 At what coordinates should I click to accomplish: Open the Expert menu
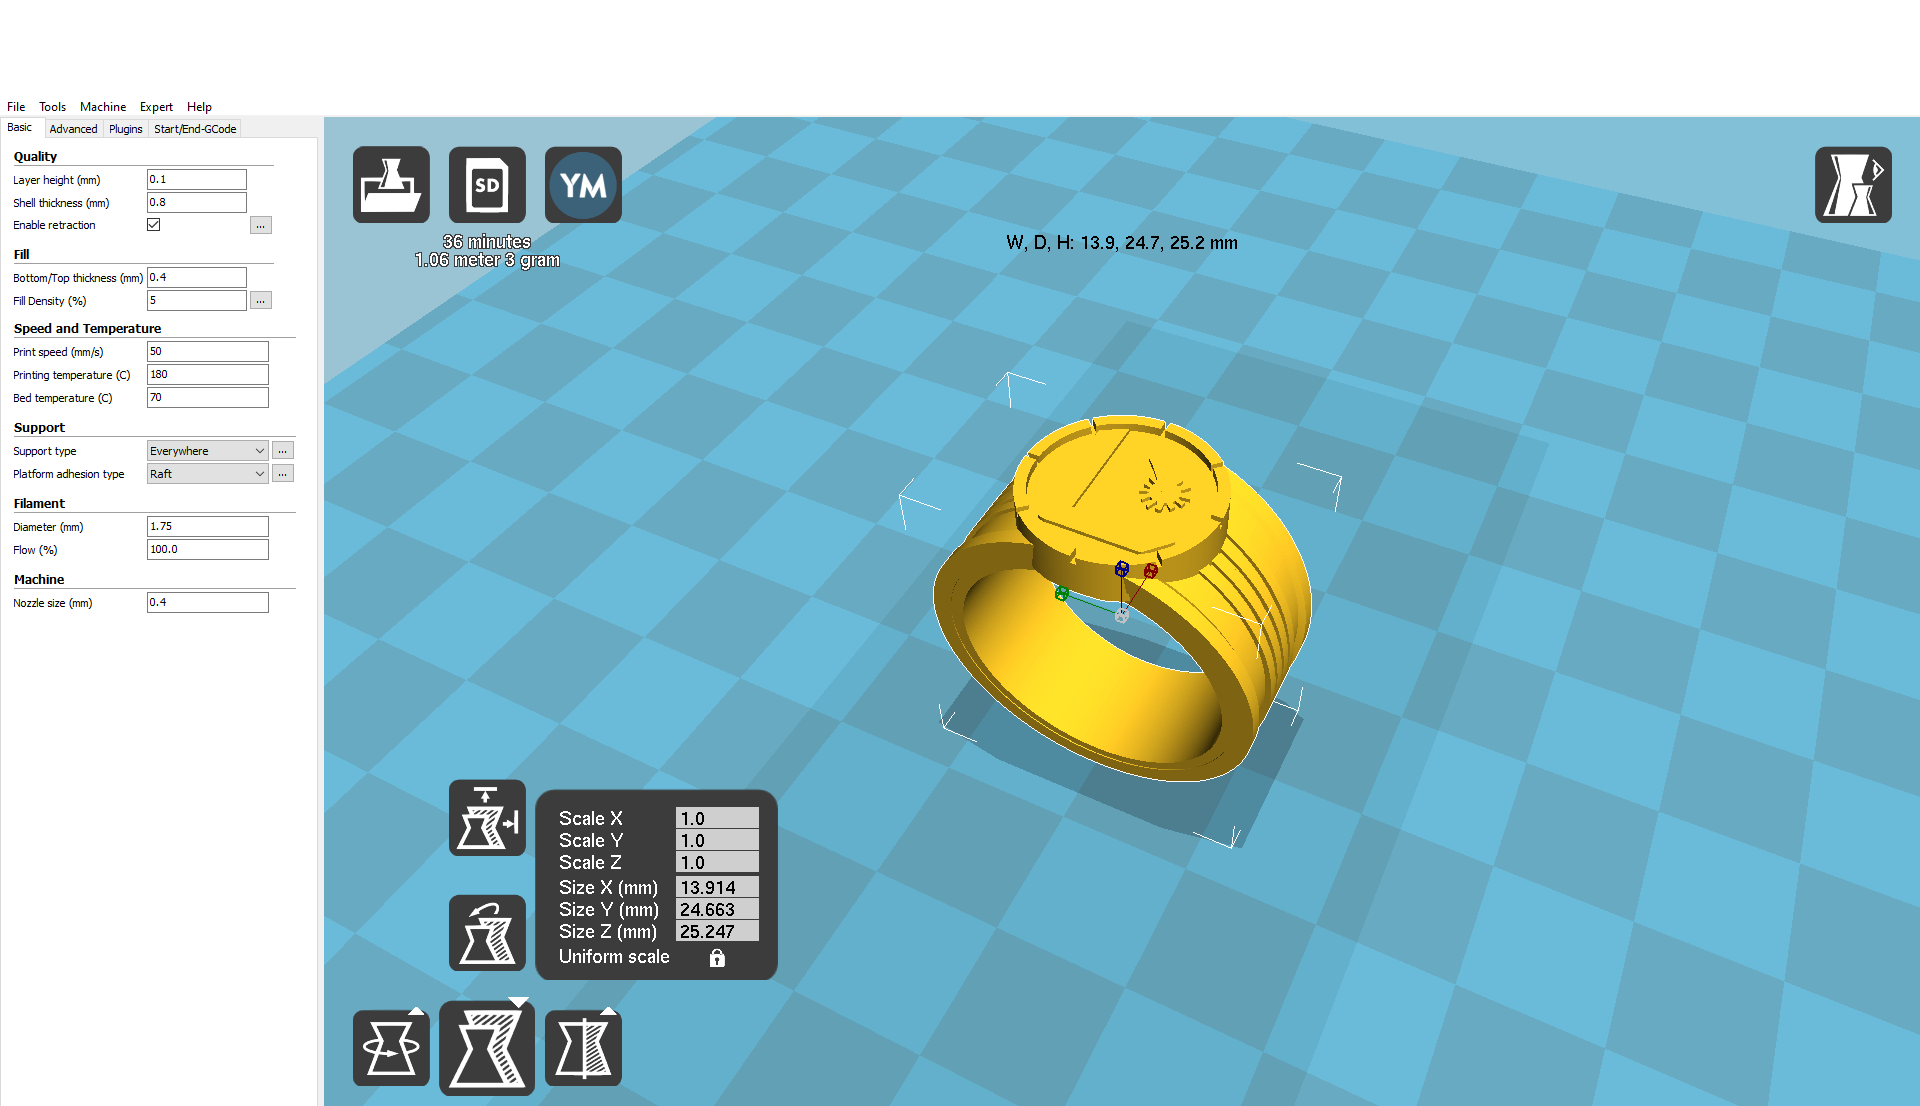[x=156, y=107]
